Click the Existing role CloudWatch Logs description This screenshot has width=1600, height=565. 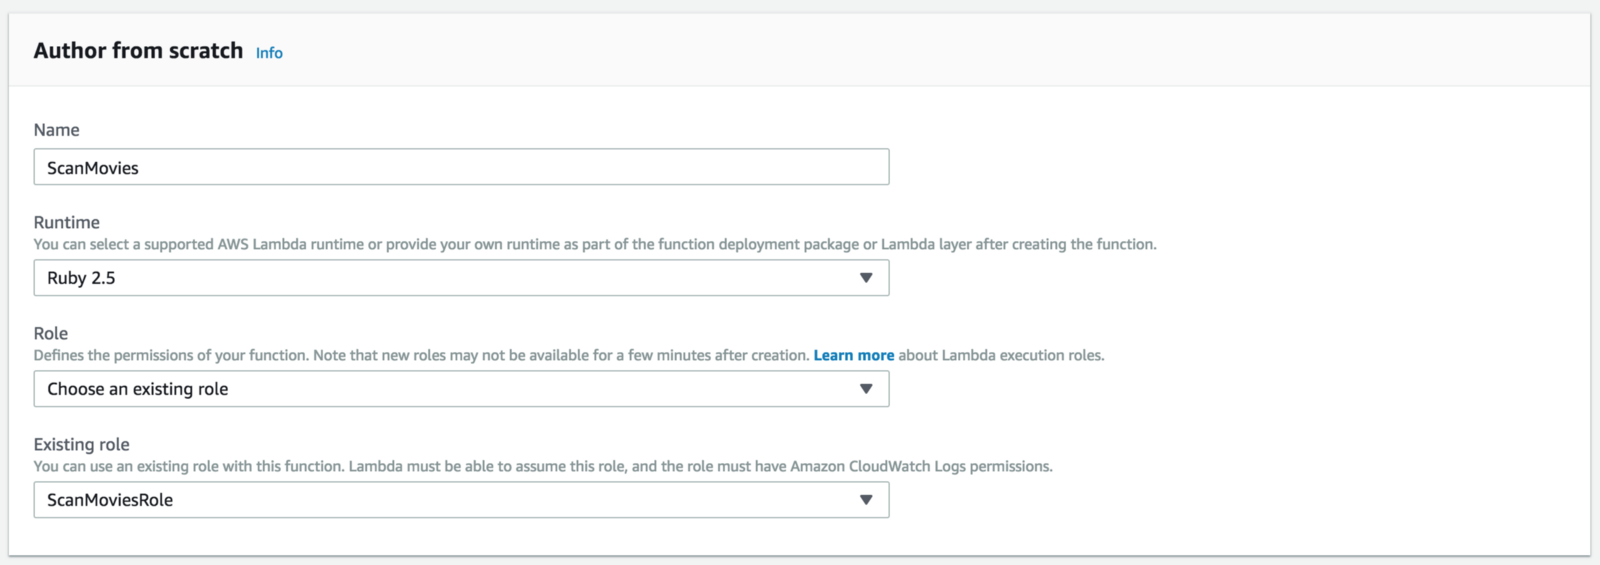point(543,466)
